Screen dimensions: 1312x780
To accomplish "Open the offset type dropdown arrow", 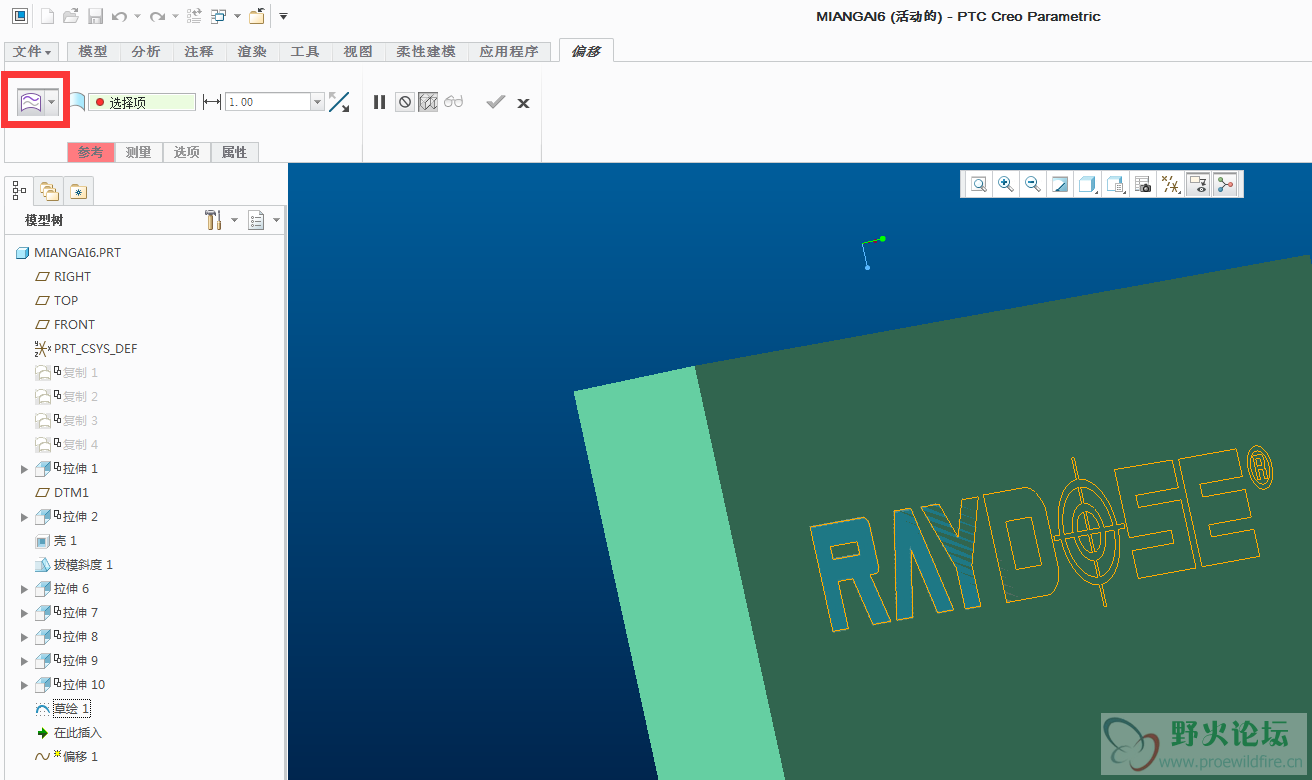I will tap(52, 101).
